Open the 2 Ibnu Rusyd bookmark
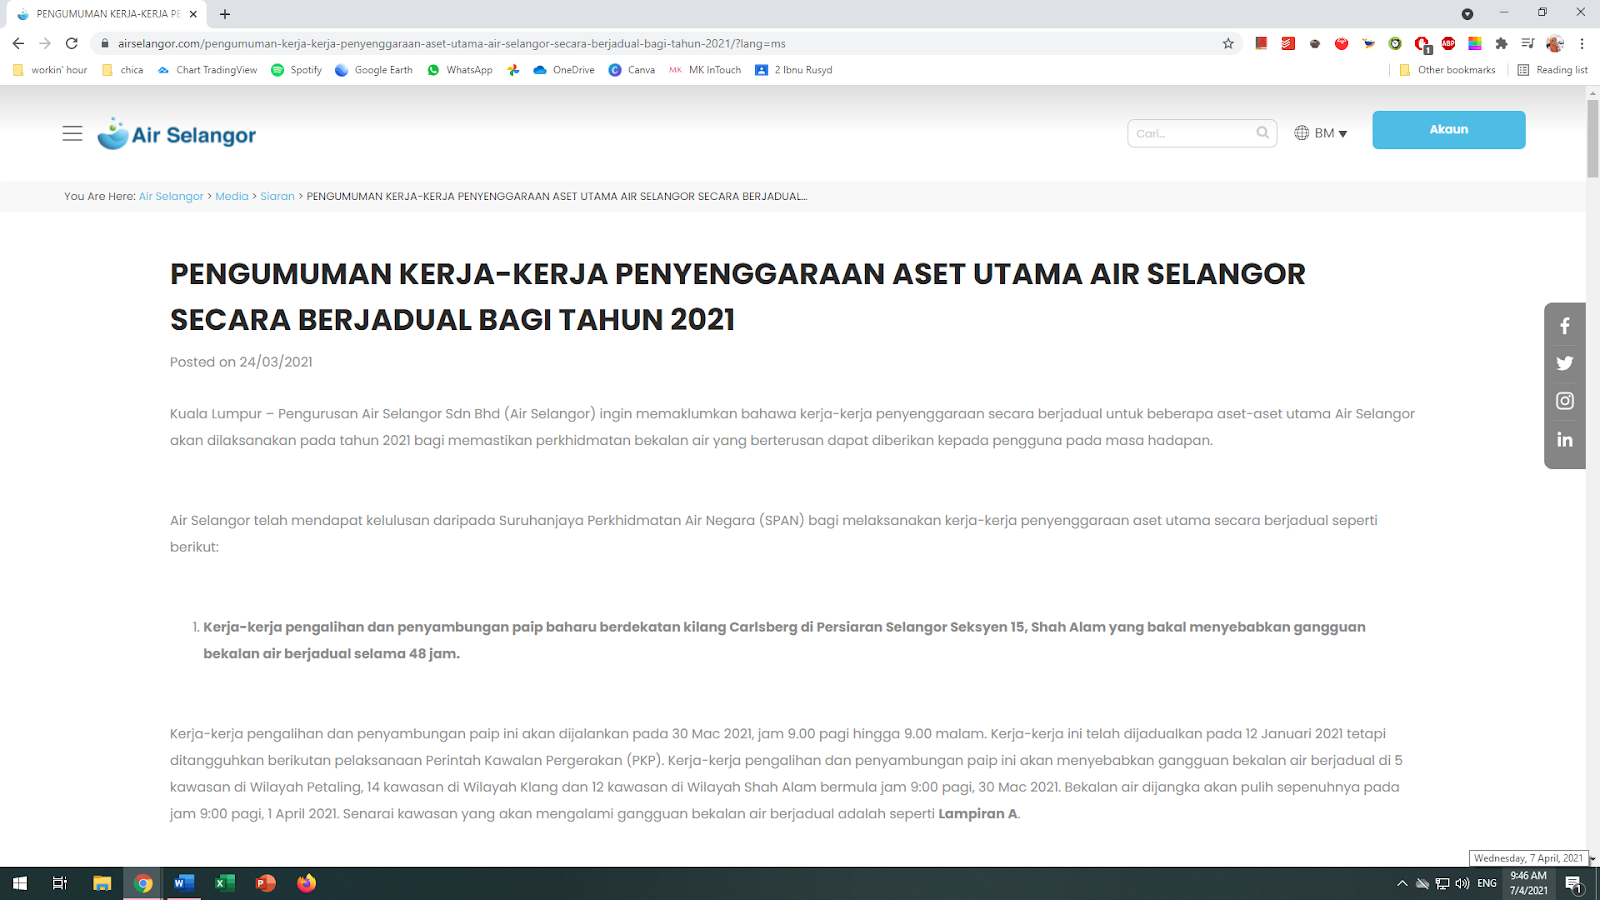Image resolution: width=1600 pixels, height=900 pixels. coord(794,70)
